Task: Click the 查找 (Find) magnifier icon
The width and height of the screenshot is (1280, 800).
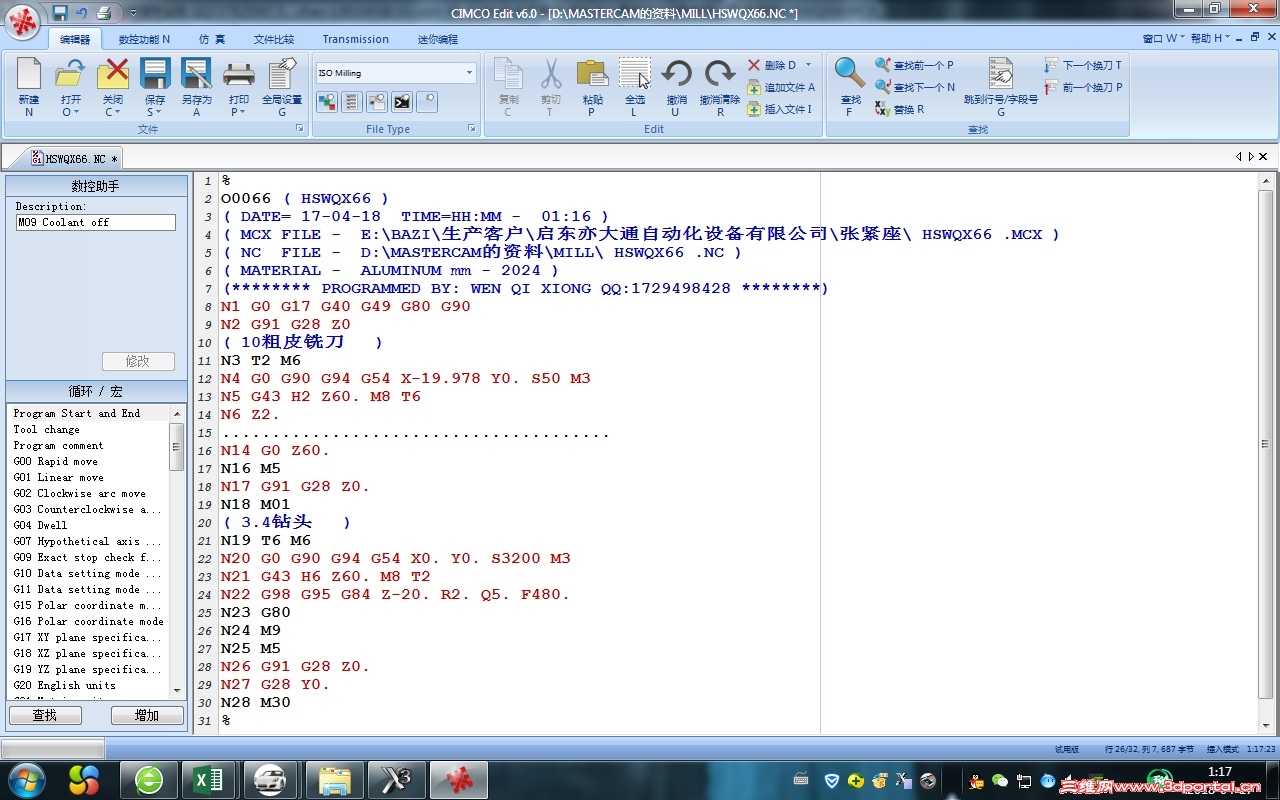Action: [x=850, y=73]
